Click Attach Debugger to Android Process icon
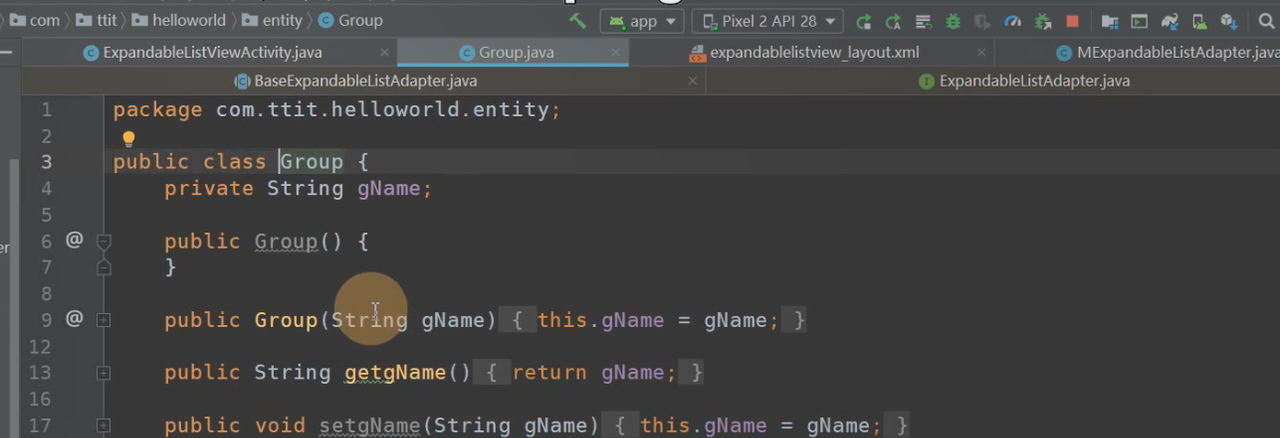The width and height of the screenshot is (1280, 438). pyautogui.click(x=1043, y=21)
